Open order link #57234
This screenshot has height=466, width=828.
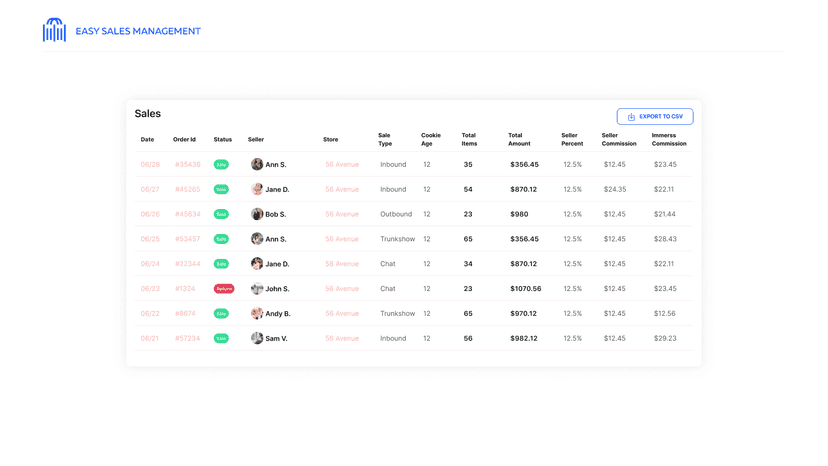point(187,338)
